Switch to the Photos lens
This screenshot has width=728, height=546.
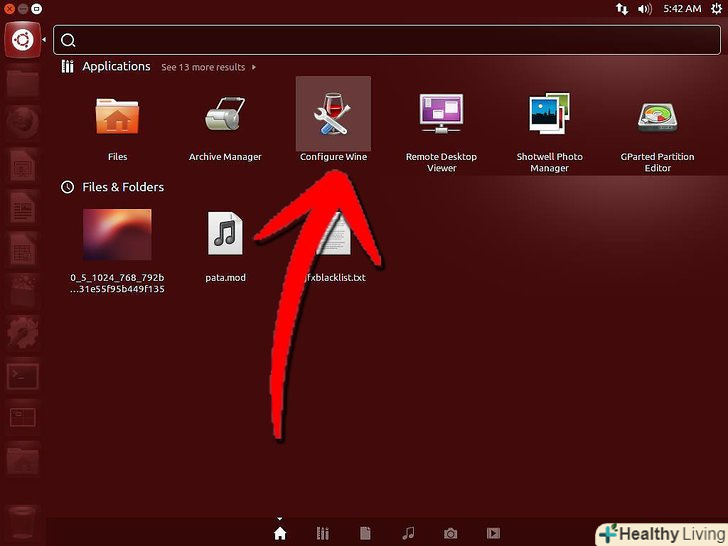(450, 534)
